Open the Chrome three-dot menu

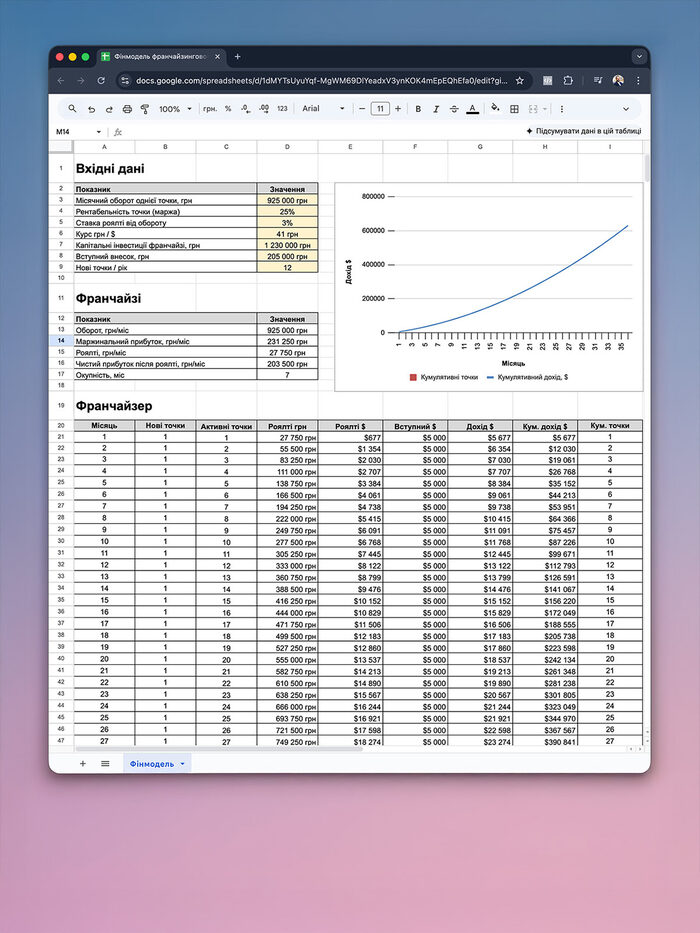click(x=638, y=80)
